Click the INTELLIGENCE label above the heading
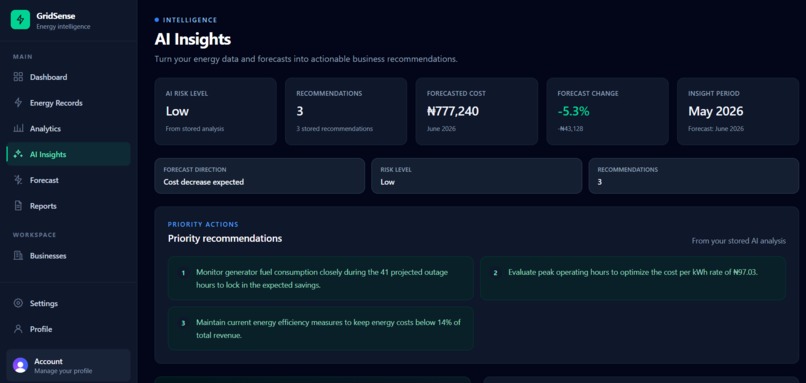Viewport: 806px width, 383px height. (190, 20)
